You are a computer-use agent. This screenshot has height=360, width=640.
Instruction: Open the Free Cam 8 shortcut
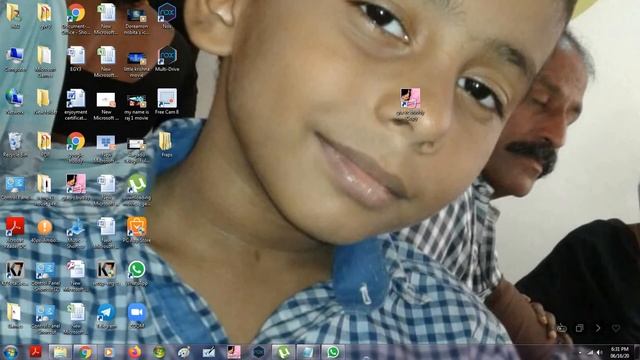tap(167, 102)
